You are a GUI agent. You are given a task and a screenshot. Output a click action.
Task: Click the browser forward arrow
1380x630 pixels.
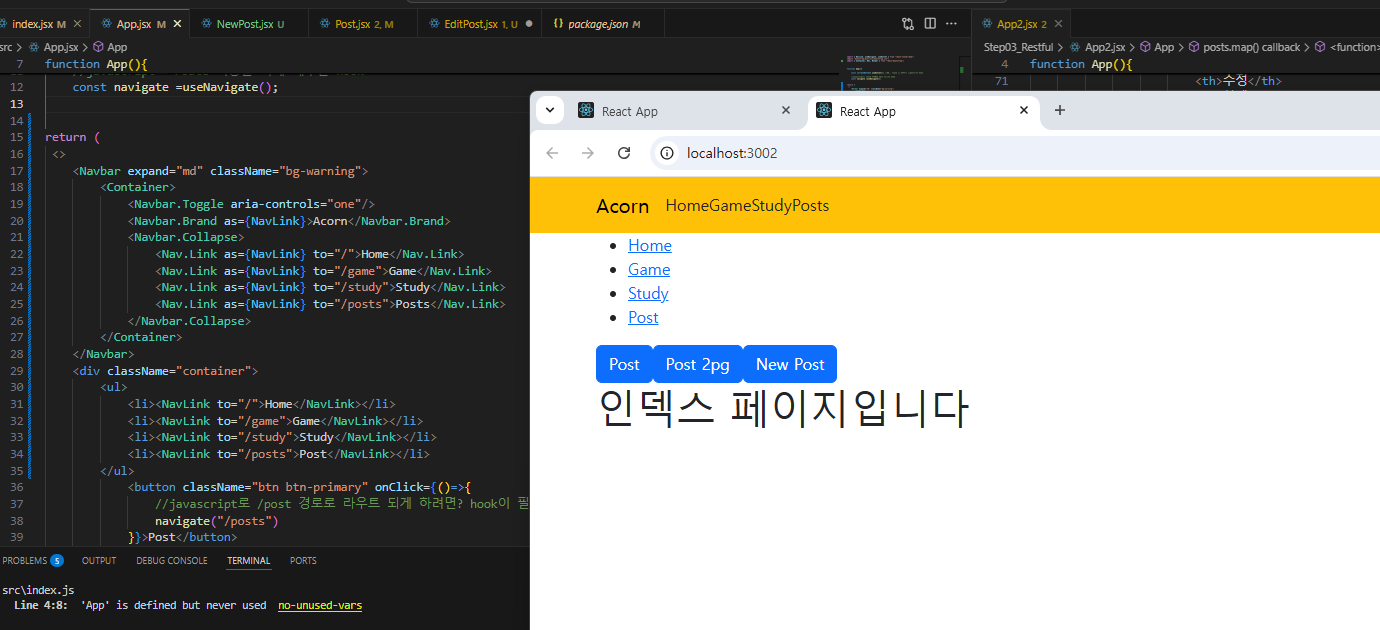(x=588, y=153)
